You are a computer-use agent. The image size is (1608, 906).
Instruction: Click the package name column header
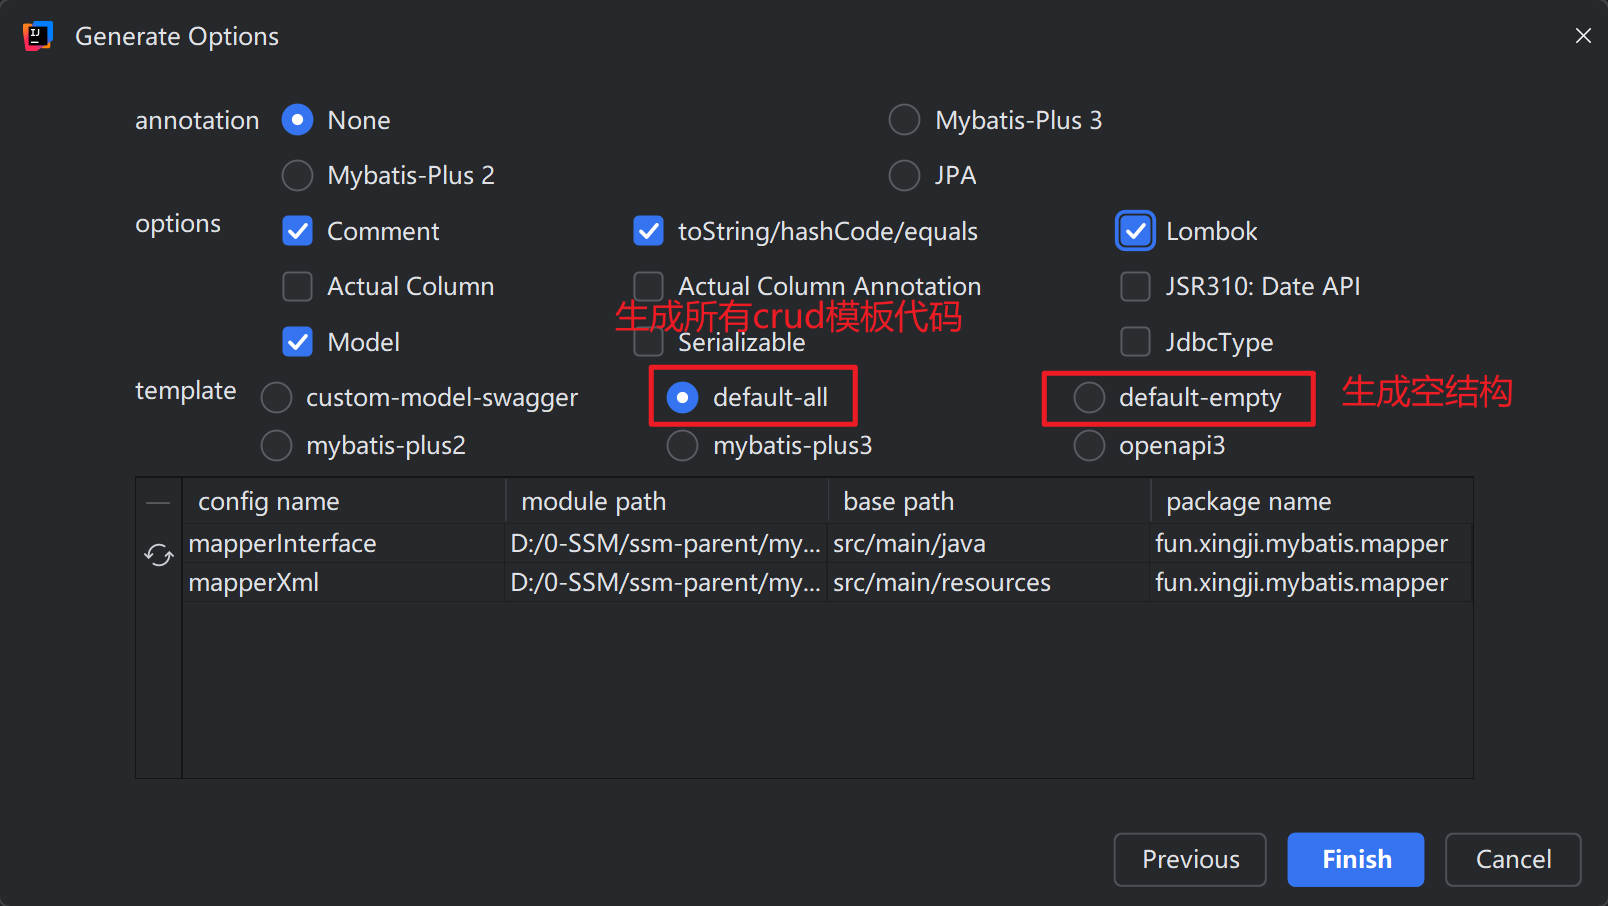click(x=1249, y=502)
